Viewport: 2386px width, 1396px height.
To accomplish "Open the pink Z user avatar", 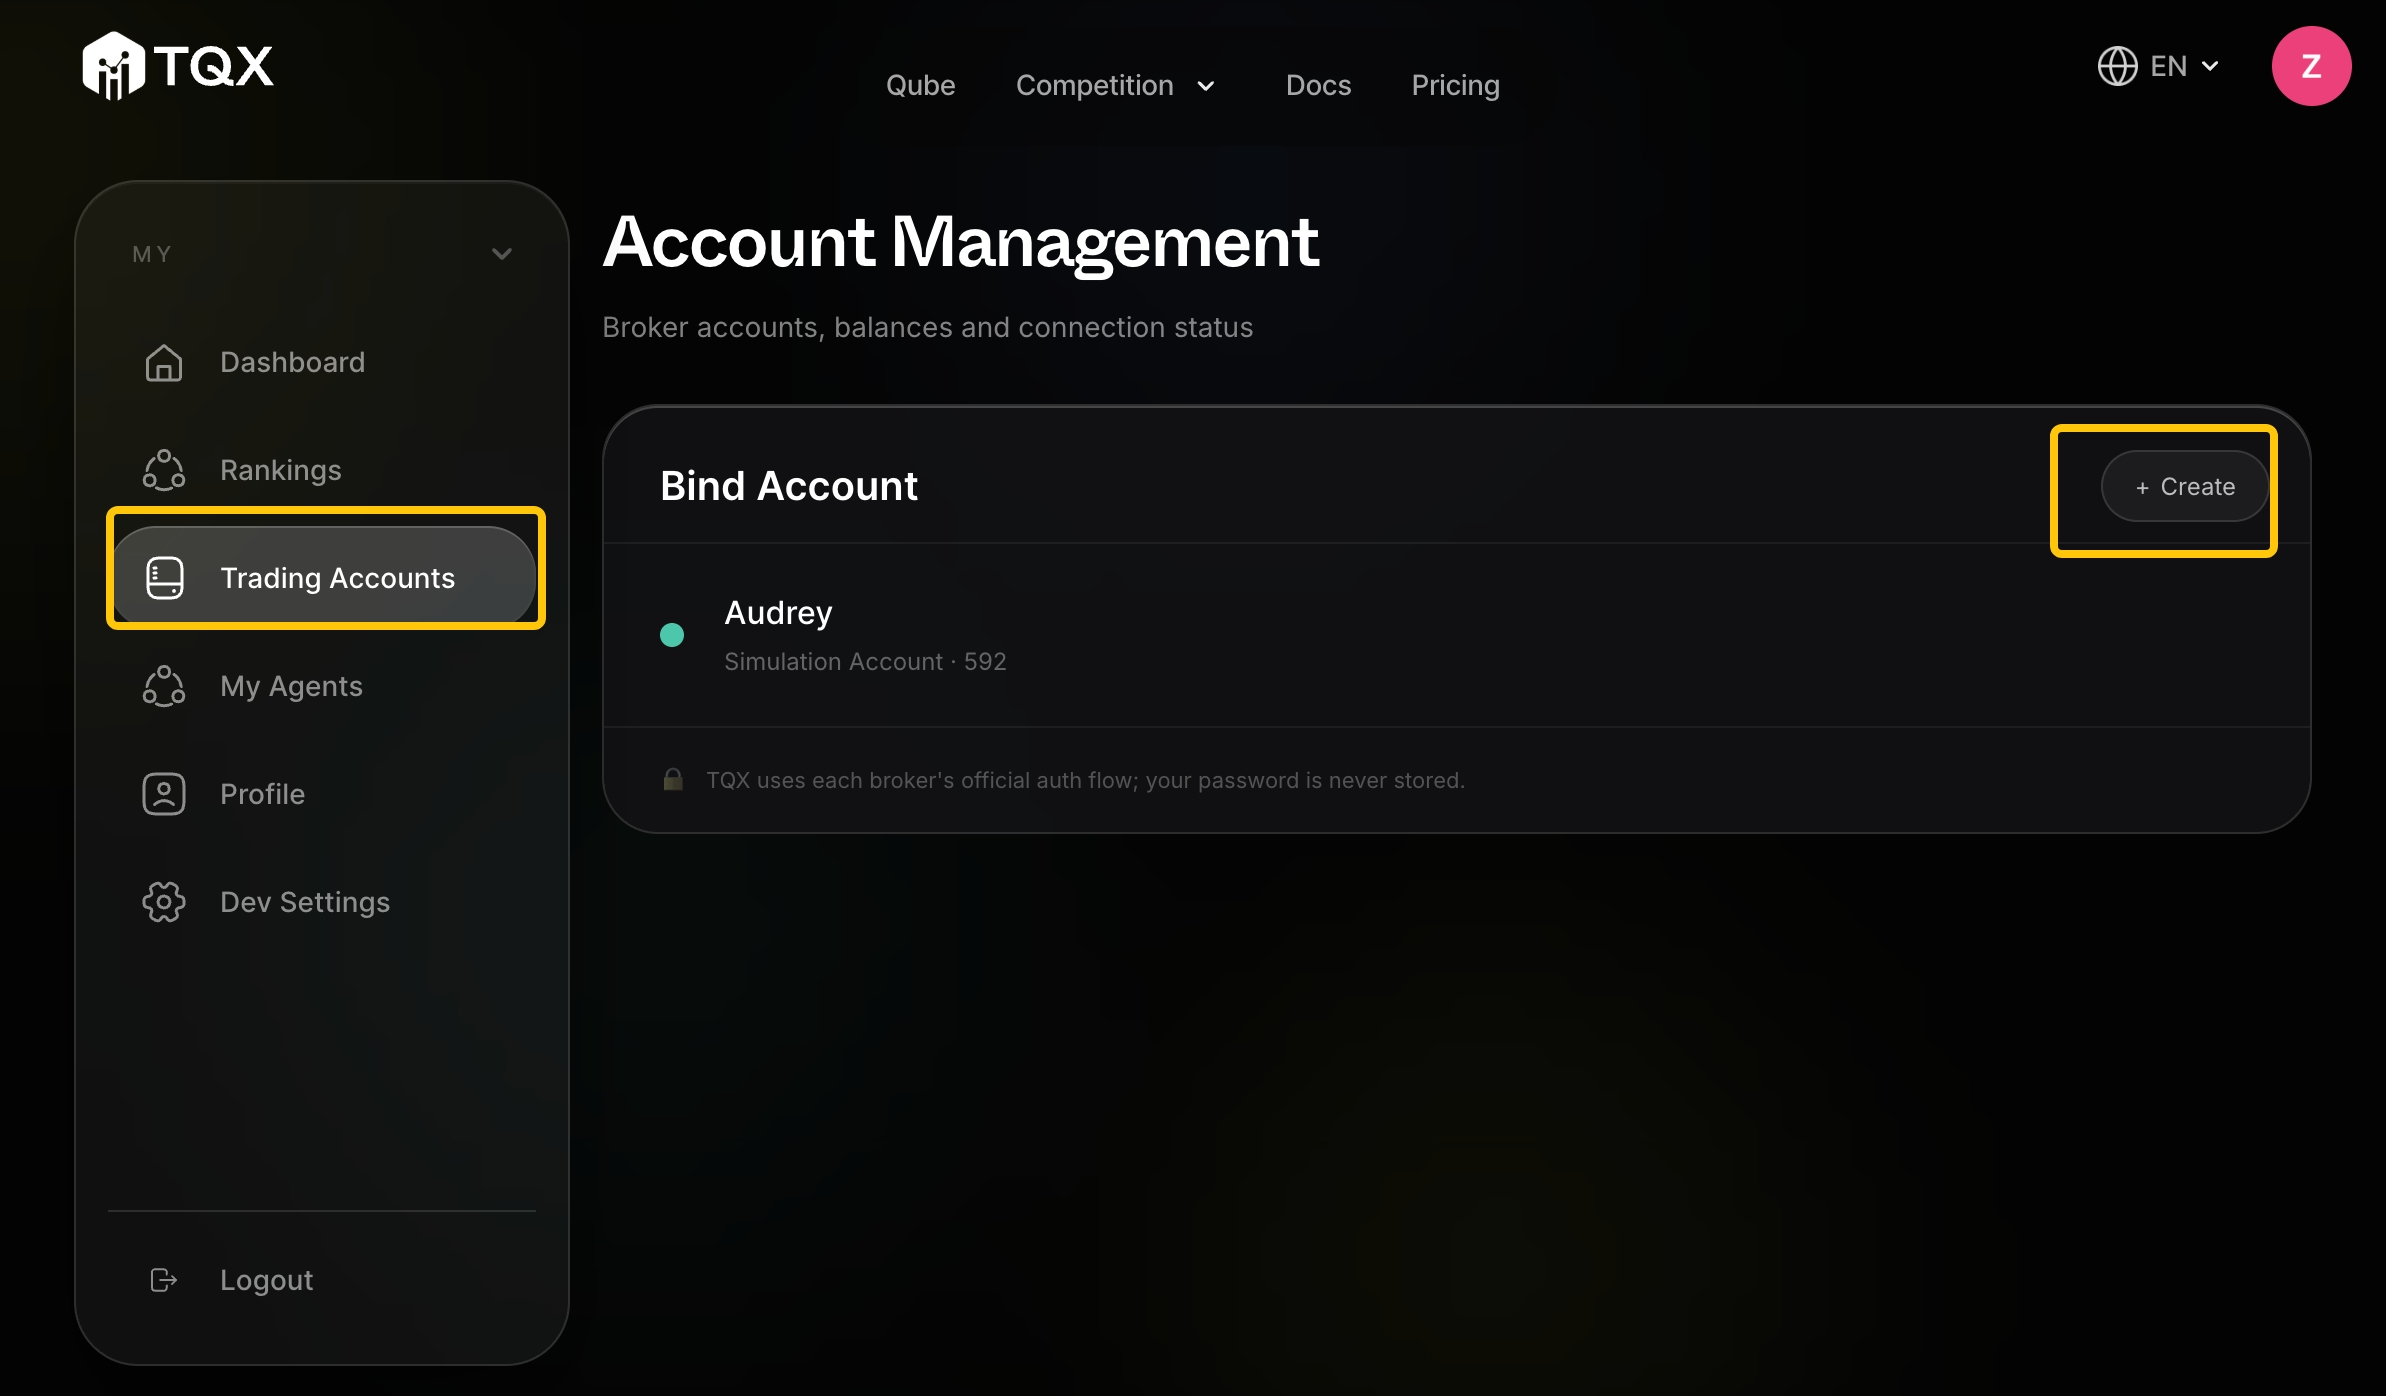I will [2311, 66].
